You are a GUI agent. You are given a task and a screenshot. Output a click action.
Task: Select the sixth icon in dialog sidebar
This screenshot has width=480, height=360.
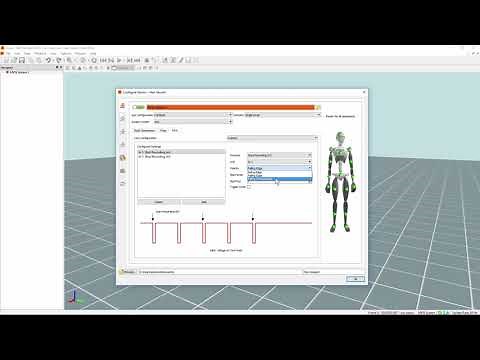pos(123,171)
